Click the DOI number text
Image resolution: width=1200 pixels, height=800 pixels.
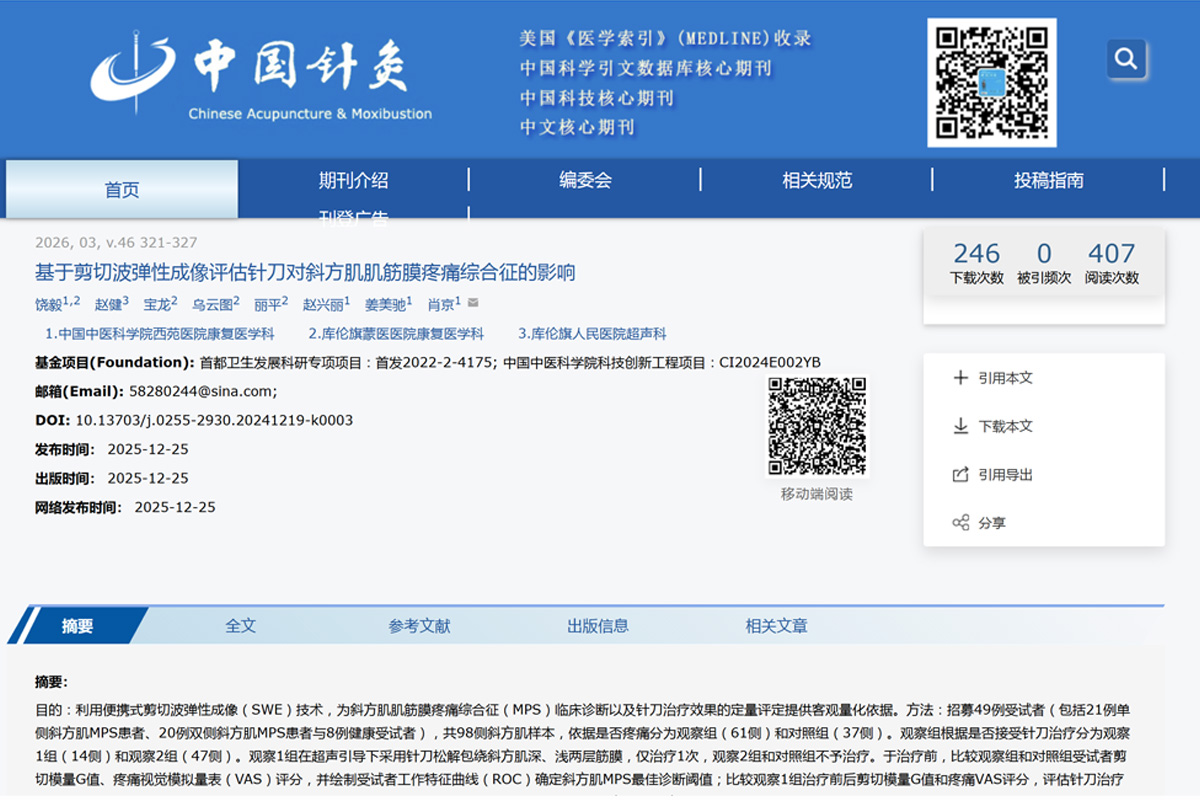tap(214, 420)
